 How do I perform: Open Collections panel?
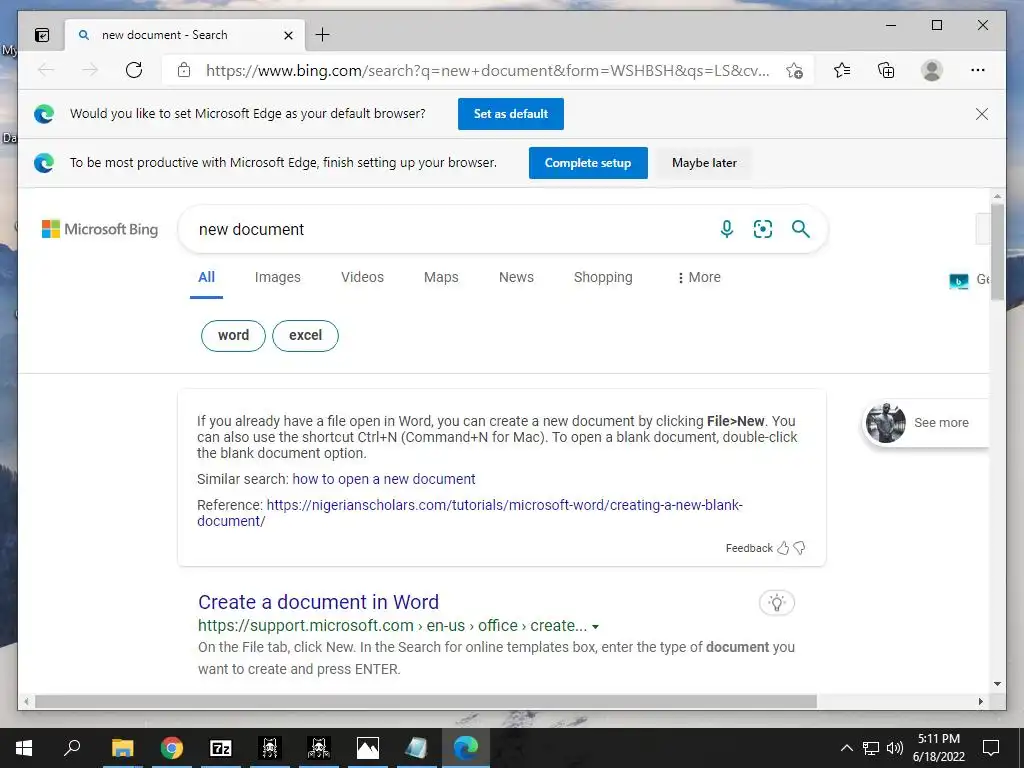point(886,70)
